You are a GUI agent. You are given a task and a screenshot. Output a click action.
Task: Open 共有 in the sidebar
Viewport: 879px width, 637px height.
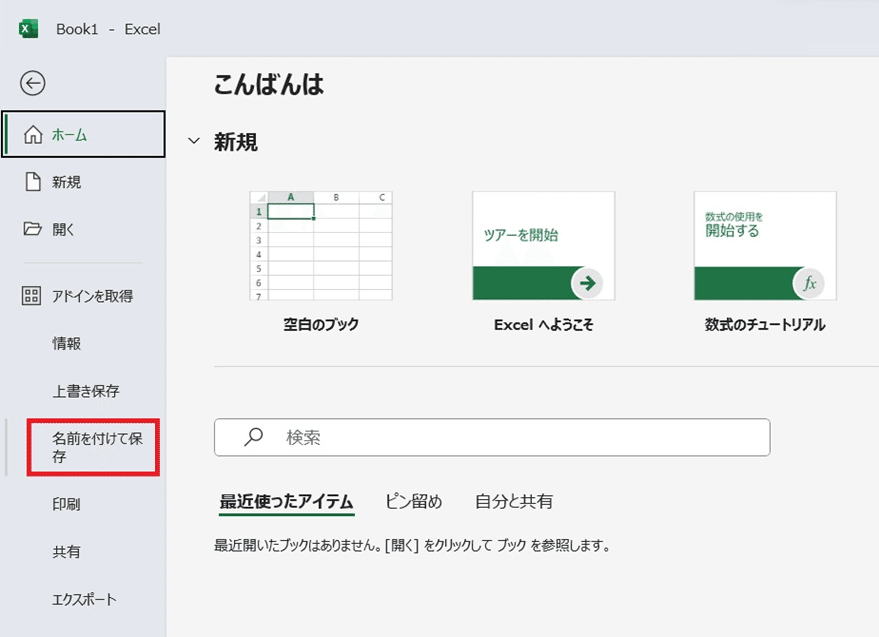tap(66, 552)
